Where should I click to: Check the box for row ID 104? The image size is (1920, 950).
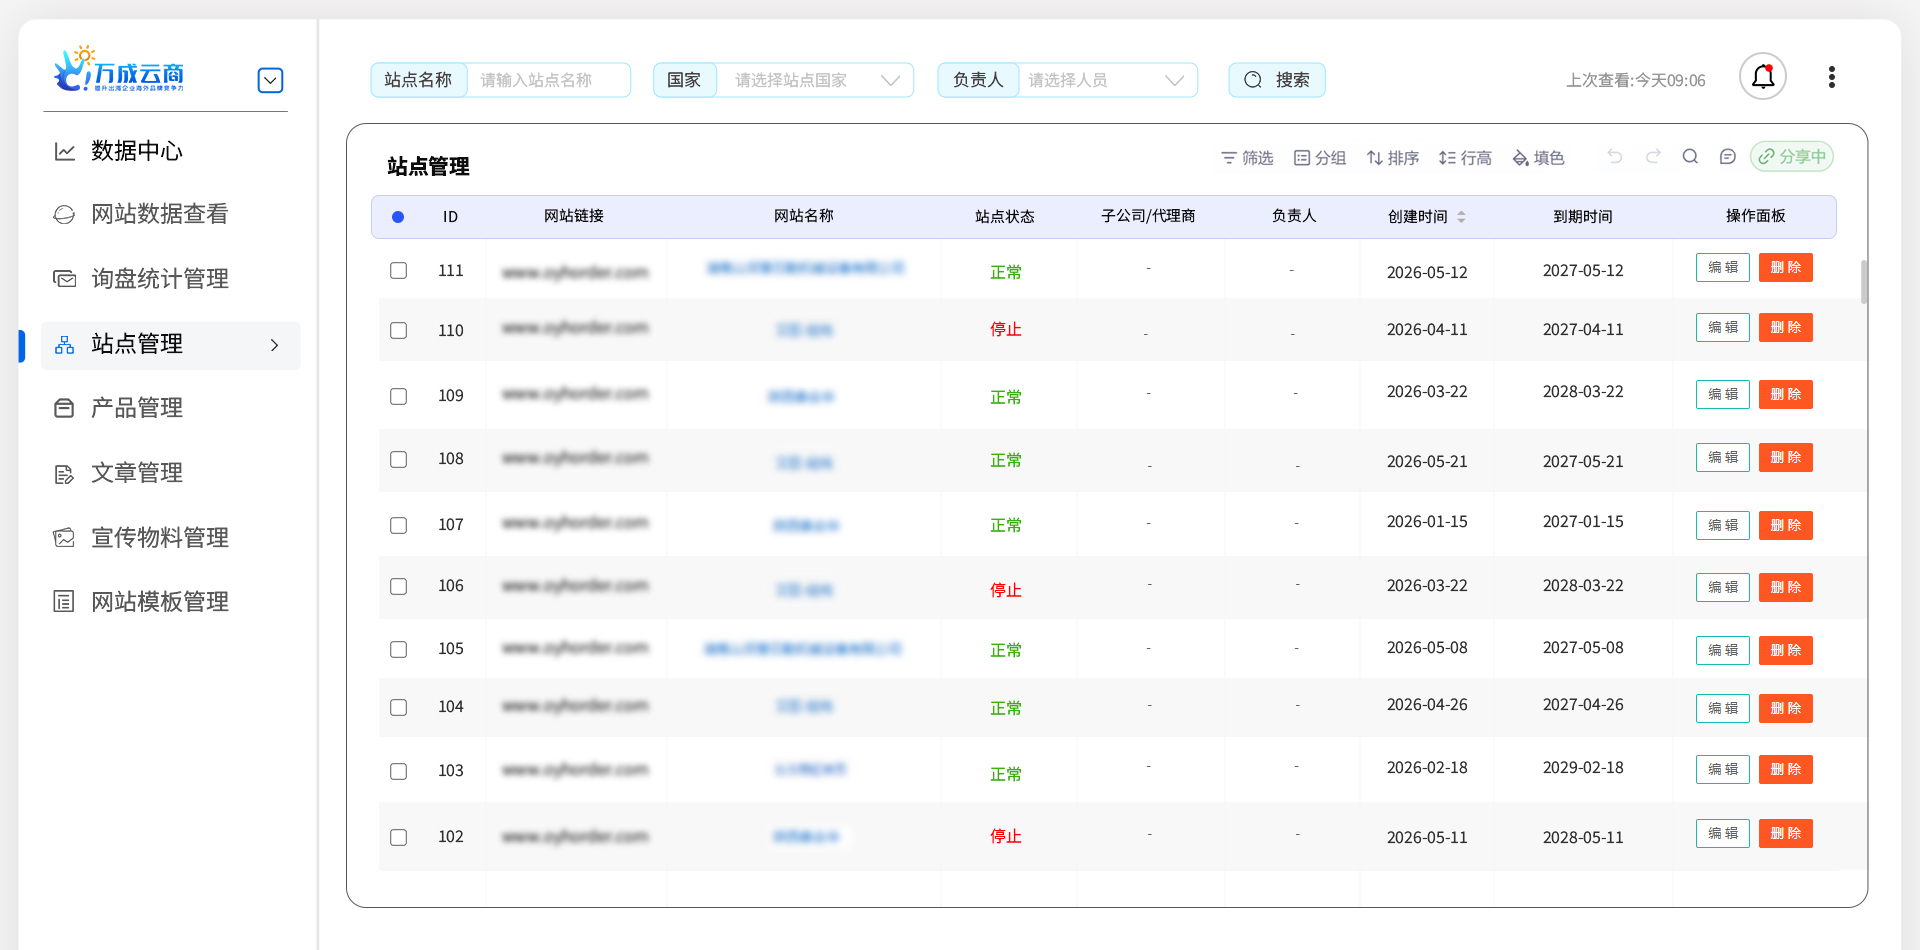(398, 708)
